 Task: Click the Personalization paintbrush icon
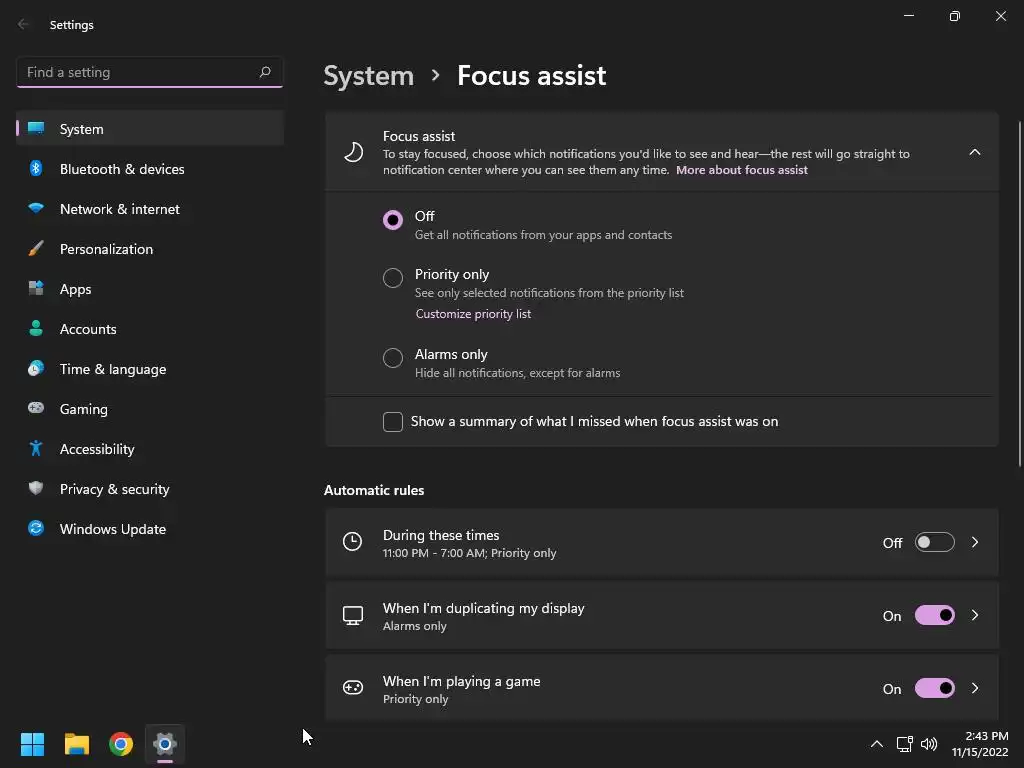36,249
